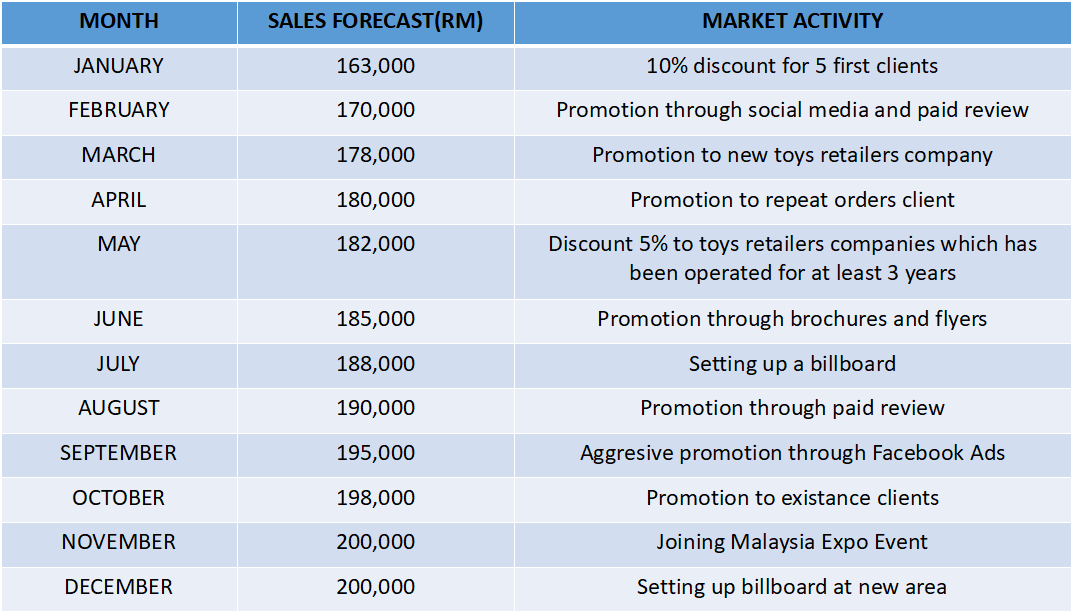Click the Facebook Ads promotion cell
This screenshot has width=1072, height=612.
[792, 453]
